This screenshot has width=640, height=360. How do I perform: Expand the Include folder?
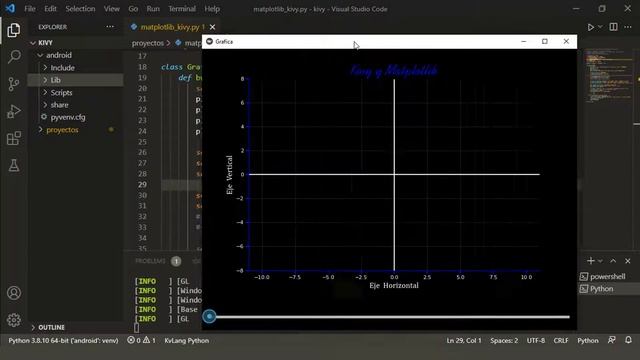pyautogui.click(x=45, y=67)
